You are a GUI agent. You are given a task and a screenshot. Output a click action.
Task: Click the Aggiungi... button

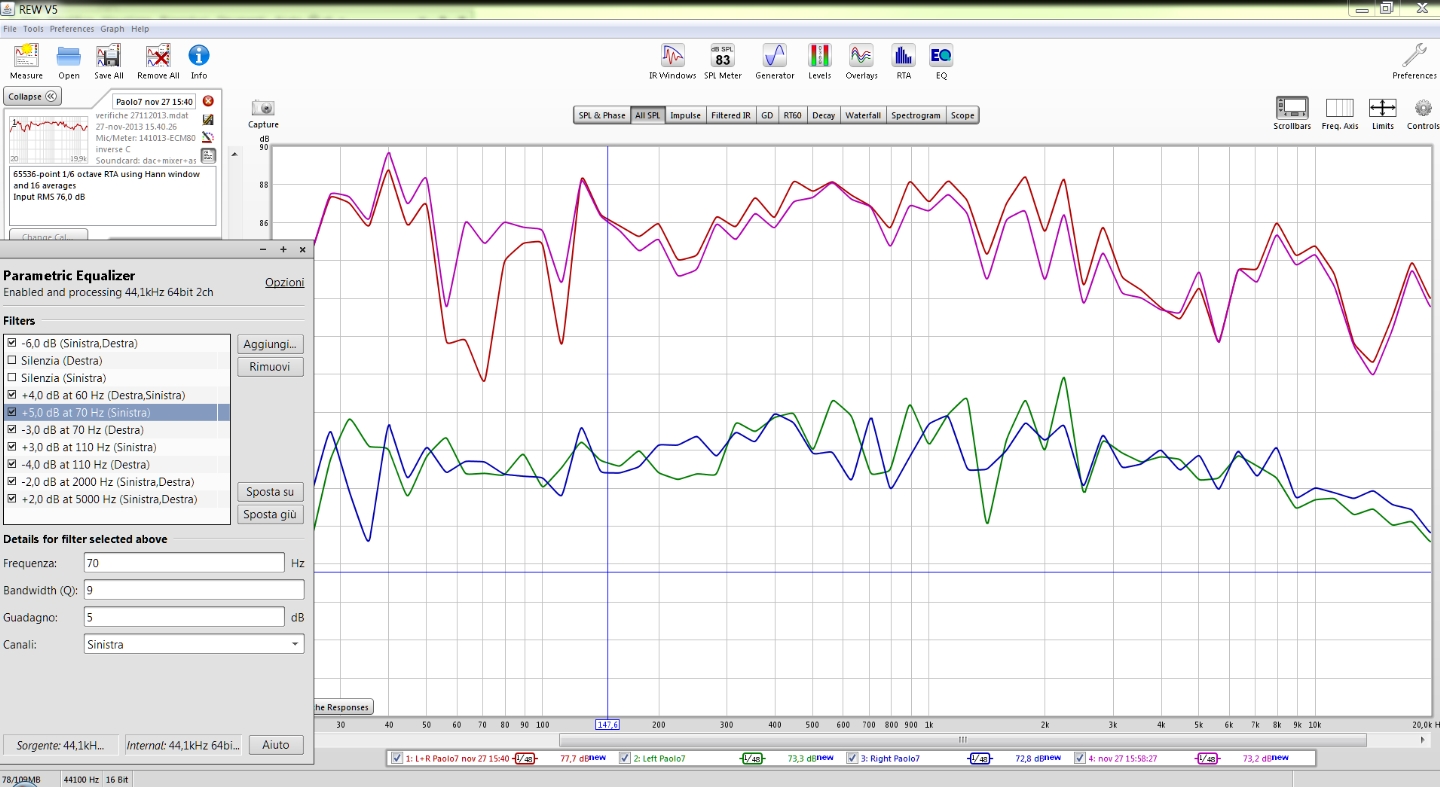(270, 344)
